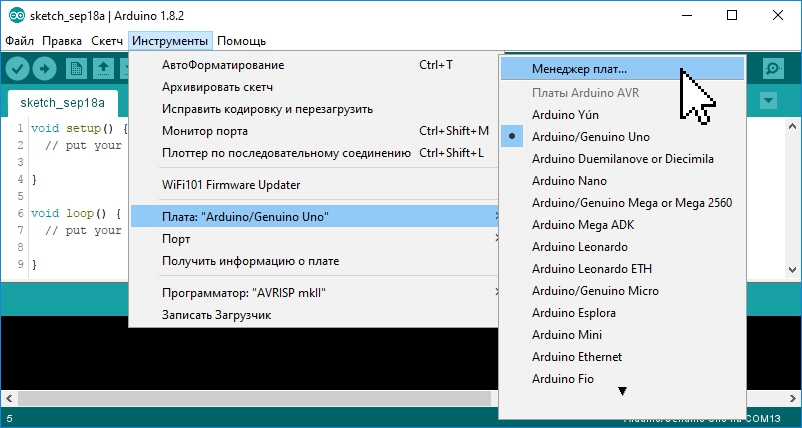
Task: Choose Исправить кодировку и перезагрузить
Action: coord(314,109)
